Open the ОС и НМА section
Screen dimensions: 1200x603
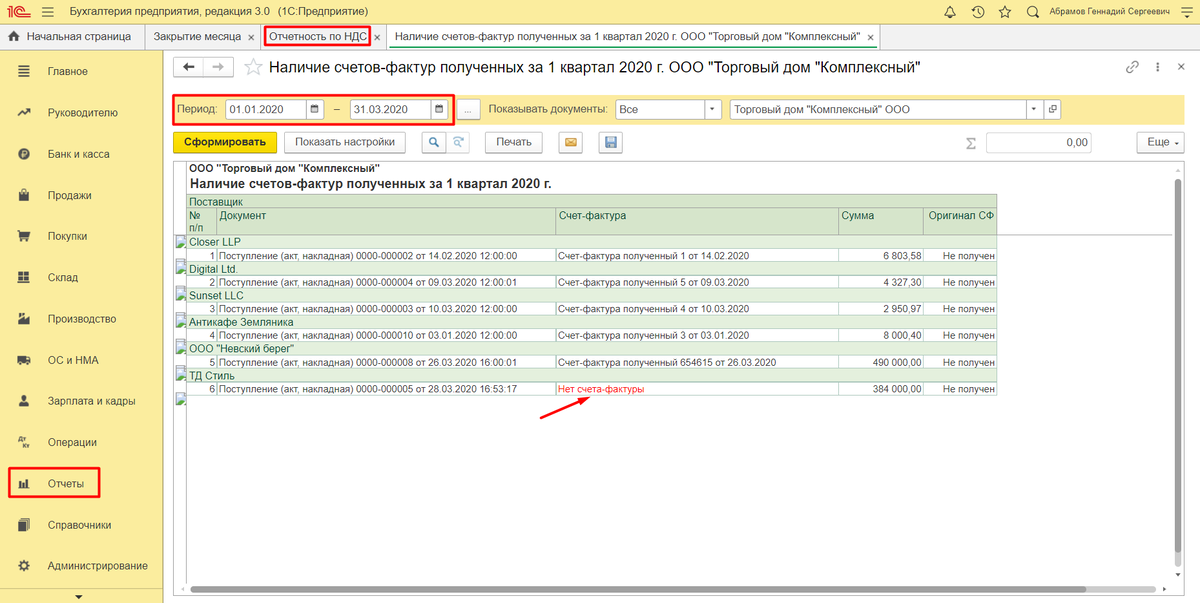coord(73,360)
